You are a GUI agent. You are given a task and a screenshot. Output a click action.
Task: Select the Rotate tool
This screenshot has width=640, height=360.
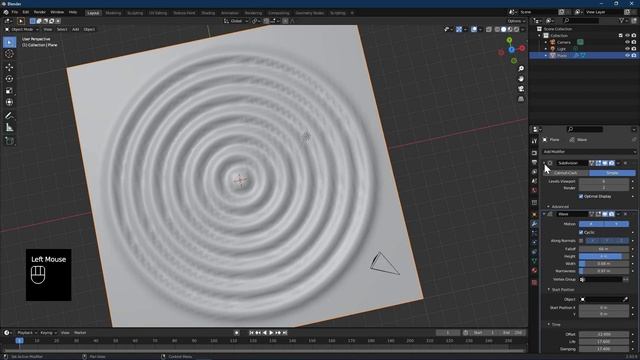pyautogui.click(x=9, y=79)
